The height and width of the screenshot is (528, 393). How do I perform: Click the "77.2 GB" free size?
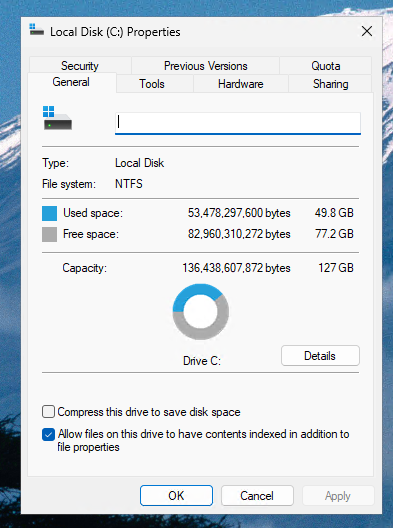[x=334, y=234]
